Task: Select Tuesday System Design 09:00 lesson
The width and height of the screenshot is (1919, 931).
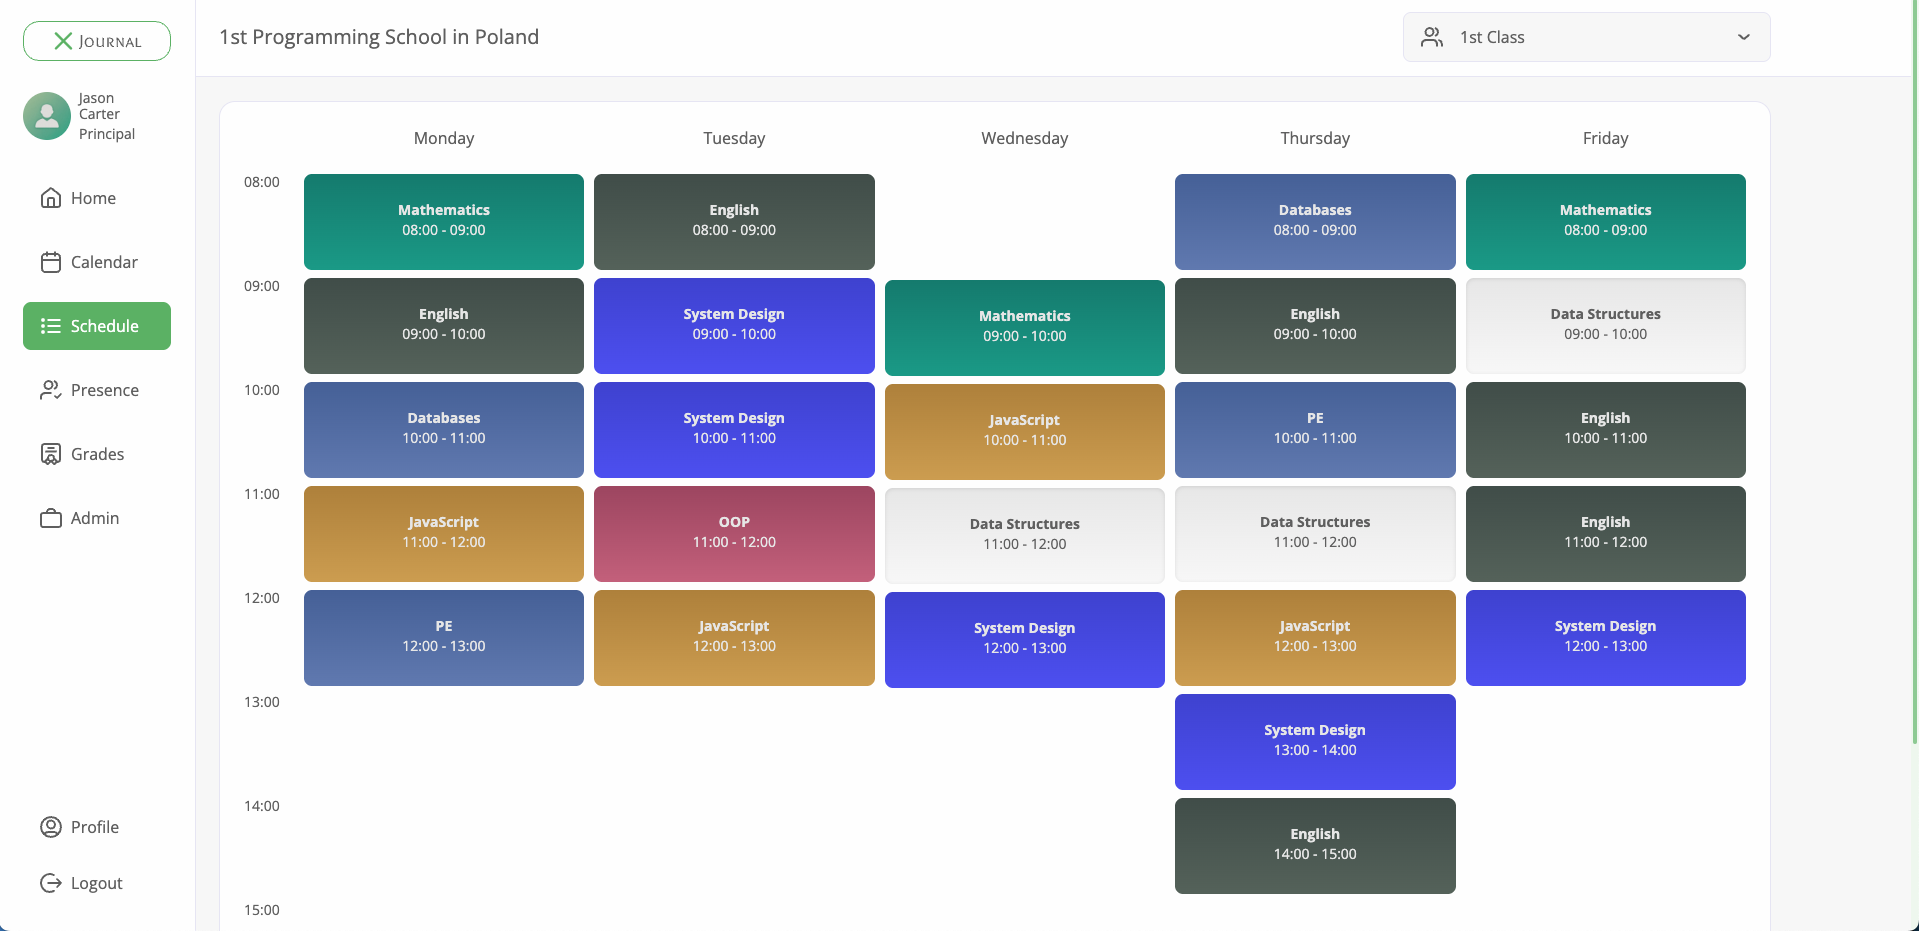Action: click(734, 326)
